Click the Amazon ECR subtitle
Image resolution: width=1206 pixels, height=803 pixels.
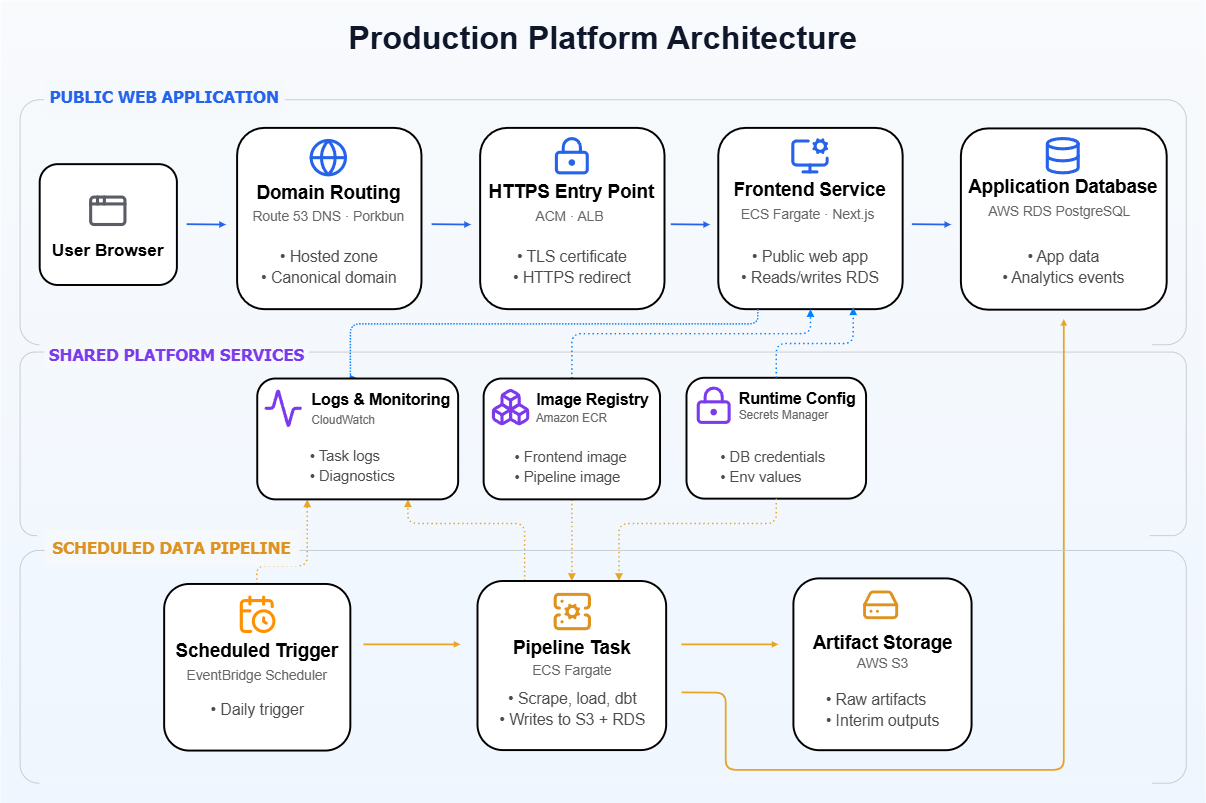571,418
